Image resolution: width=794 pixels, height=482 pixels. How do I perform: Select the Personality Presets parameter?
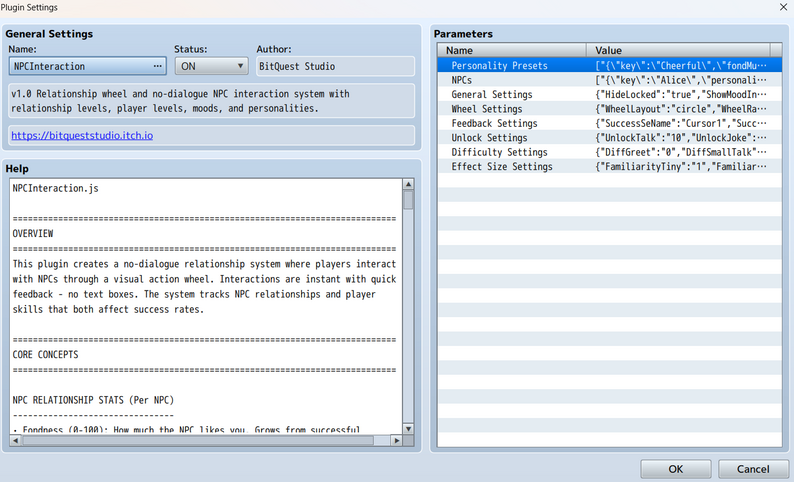(610, 65)
